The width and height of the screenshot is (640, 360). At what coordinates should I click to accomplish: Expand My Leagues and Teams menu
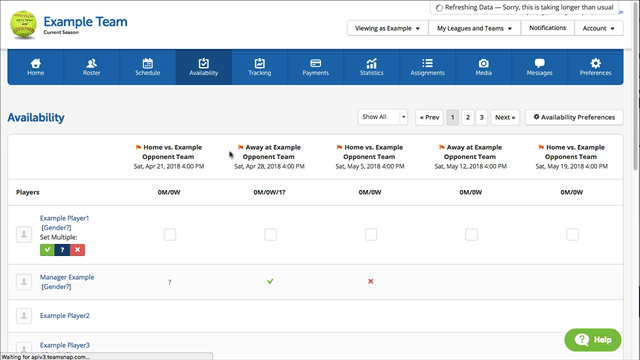474,28
